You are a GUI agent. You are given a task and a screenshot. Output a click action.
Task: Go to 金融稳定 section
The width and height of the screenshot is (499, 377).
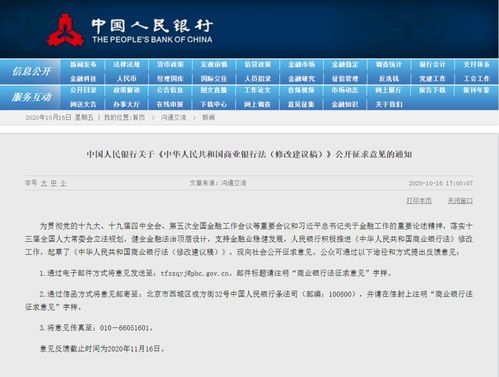tap(345, 64)
